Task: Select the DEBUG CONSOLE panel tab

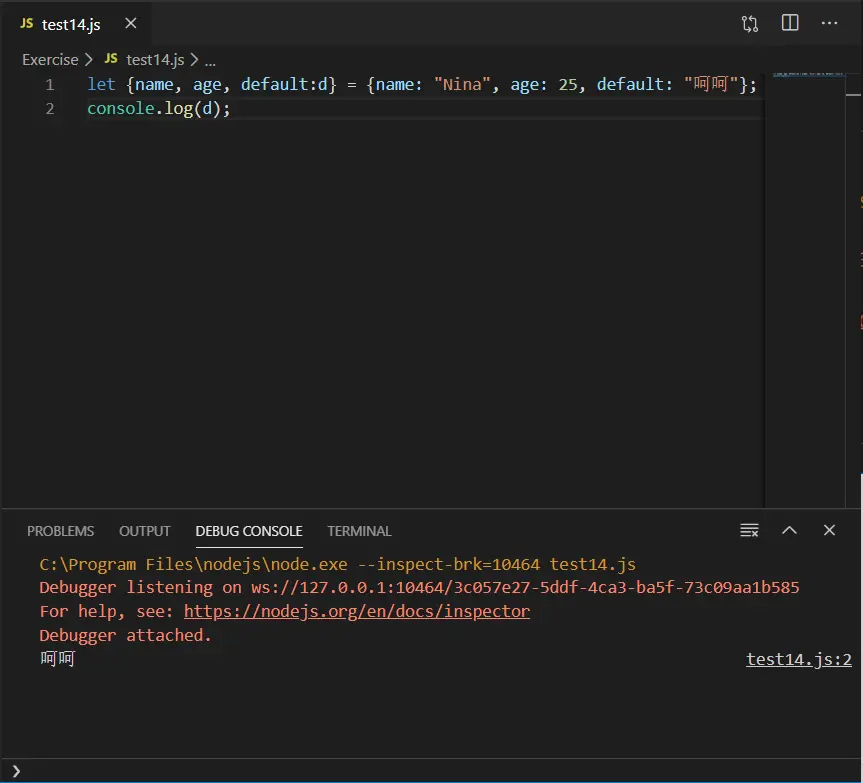Action: pos(249,531)
